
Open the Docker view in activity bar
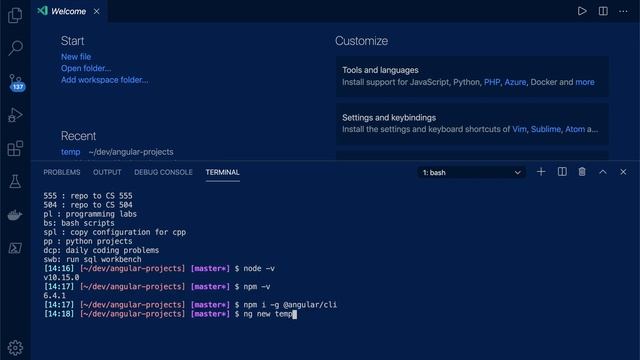[x=15, y=215]
